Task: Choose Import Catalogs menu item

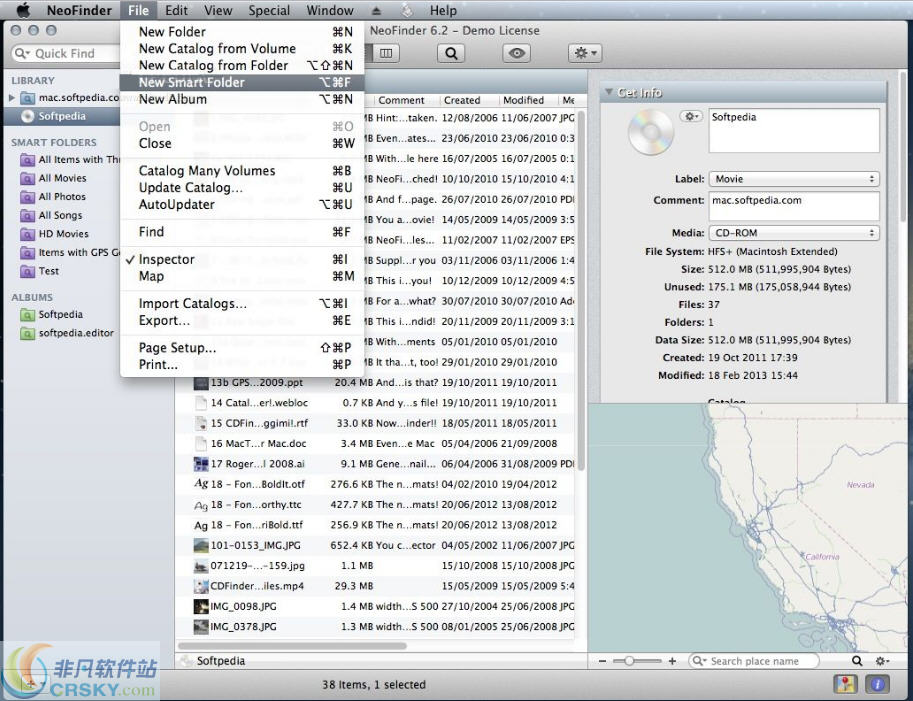Action: (x=242, y=303)
